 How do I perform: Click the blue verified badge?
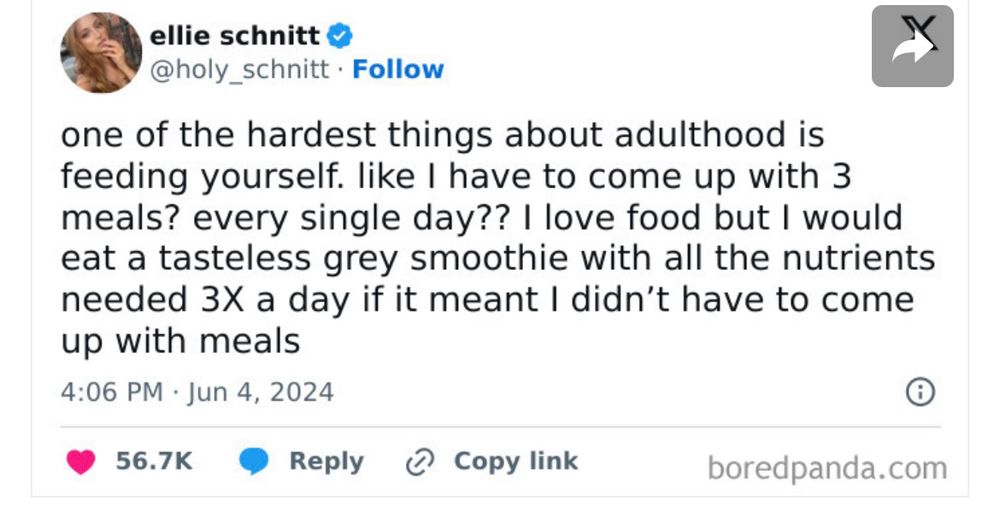click(x=340, y=37)
